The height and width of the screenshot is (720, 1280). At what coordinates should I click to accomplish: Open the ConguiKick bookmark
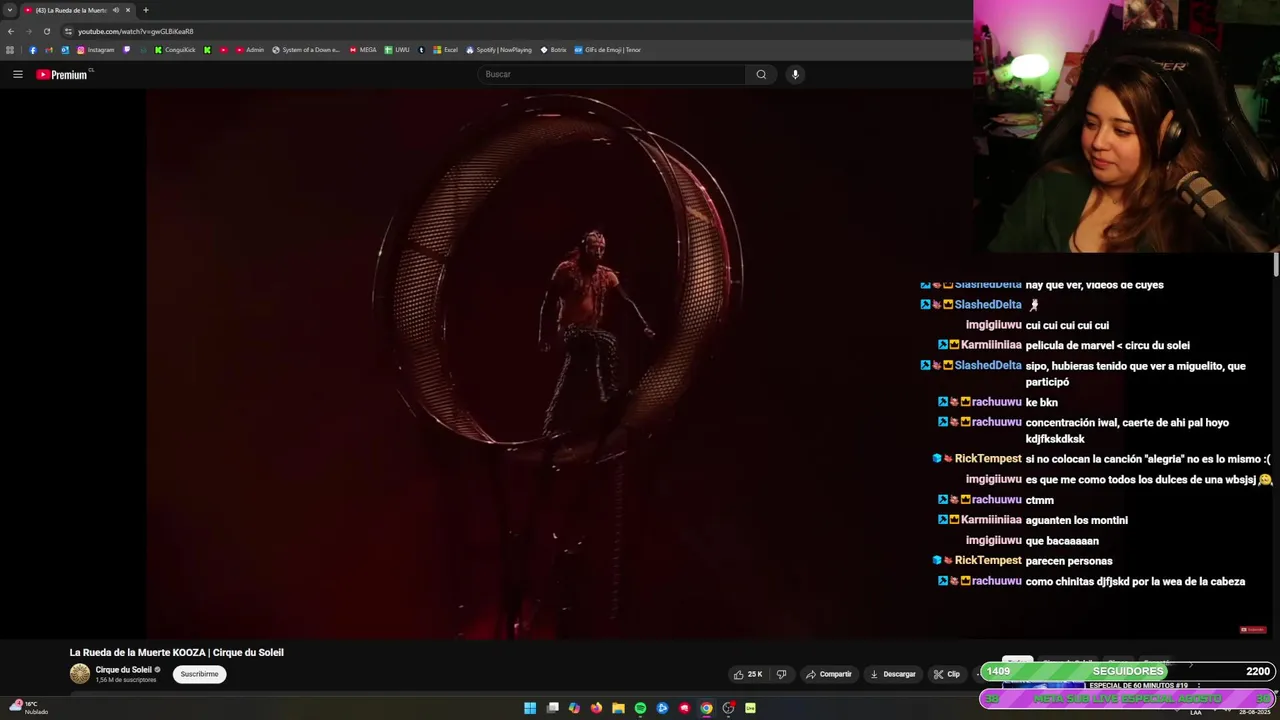point(175,50)
